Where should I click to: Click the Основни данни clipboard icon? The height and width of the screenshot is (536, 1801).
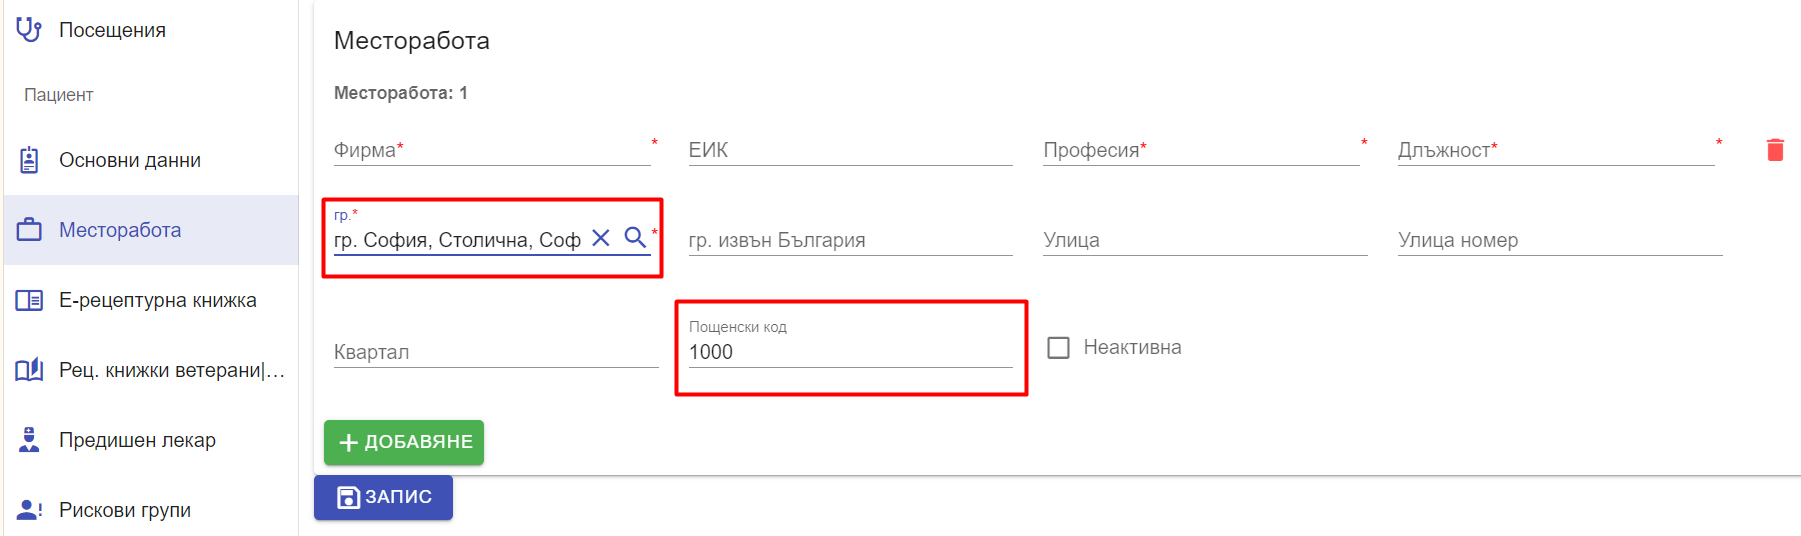pyautogui.click(x=29, y=160)
